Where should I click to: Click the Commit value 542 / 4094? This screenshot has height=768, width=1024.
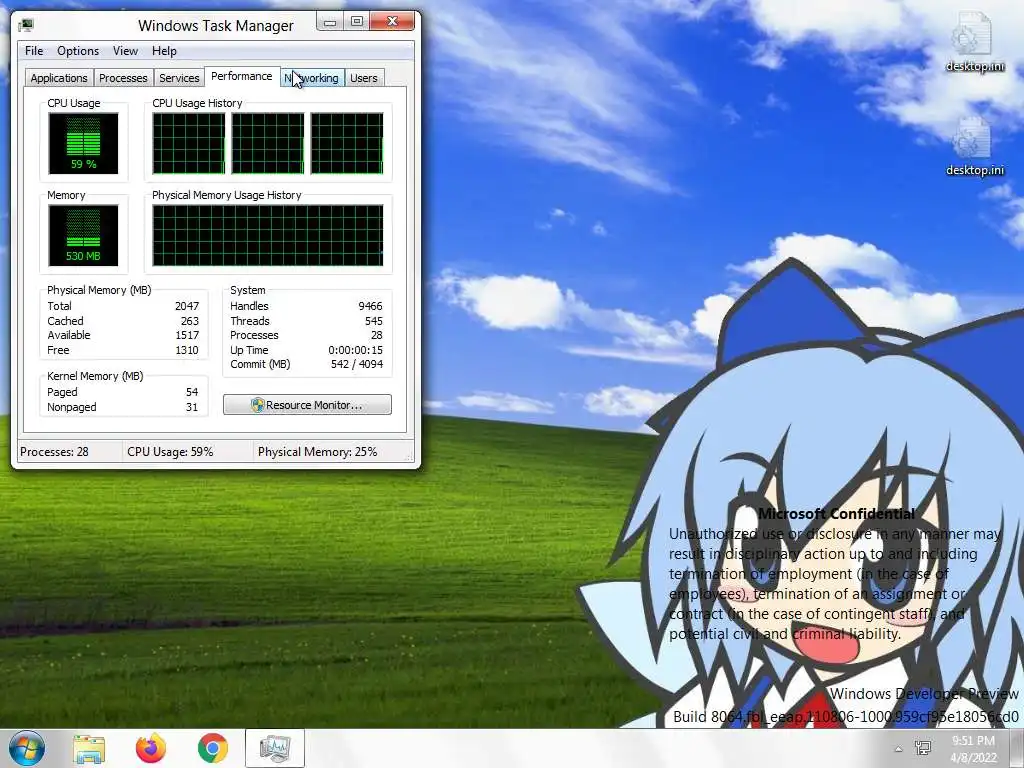[x=357, y=364]
